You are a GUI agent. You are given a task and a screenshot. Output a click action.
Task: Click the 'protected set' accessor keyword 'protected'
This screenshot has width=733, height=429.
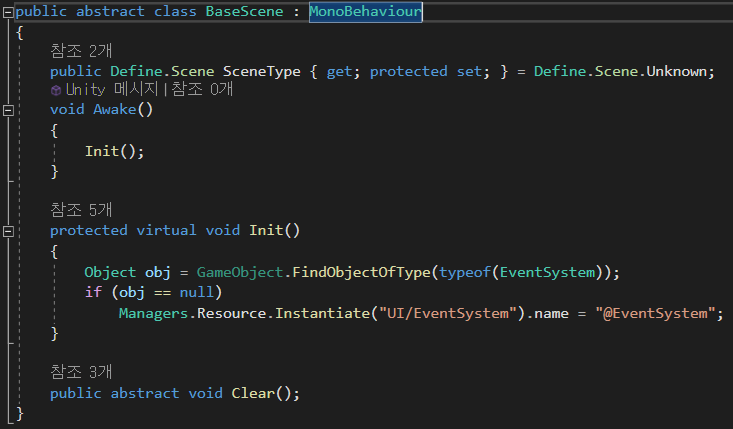click(409, 72)
